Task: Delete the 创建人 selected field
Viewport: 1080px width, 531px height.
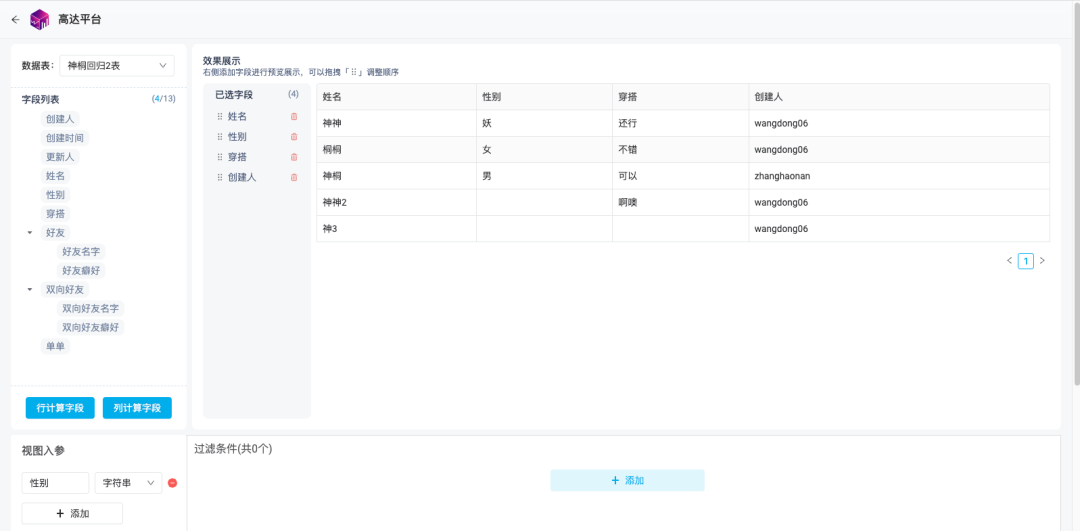Action: click(x=294, y=177)
